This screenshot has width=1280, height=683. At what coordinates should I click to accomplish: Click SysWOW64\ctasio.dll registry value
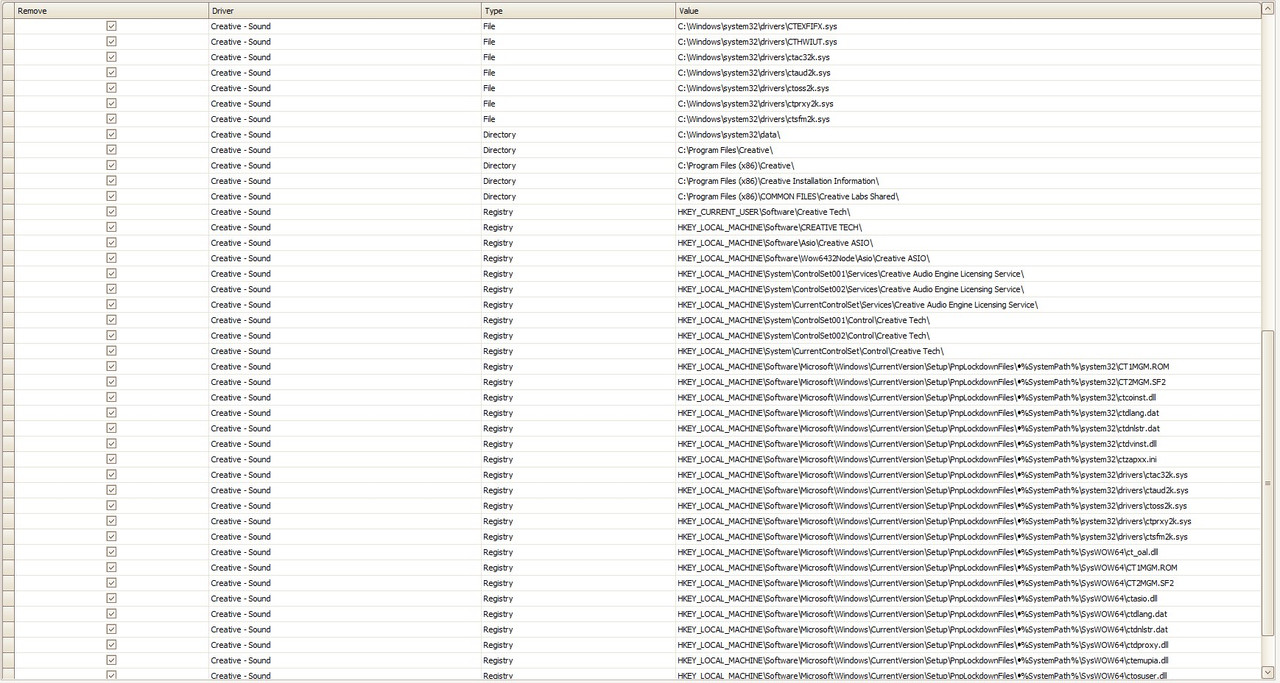[968, 599]
